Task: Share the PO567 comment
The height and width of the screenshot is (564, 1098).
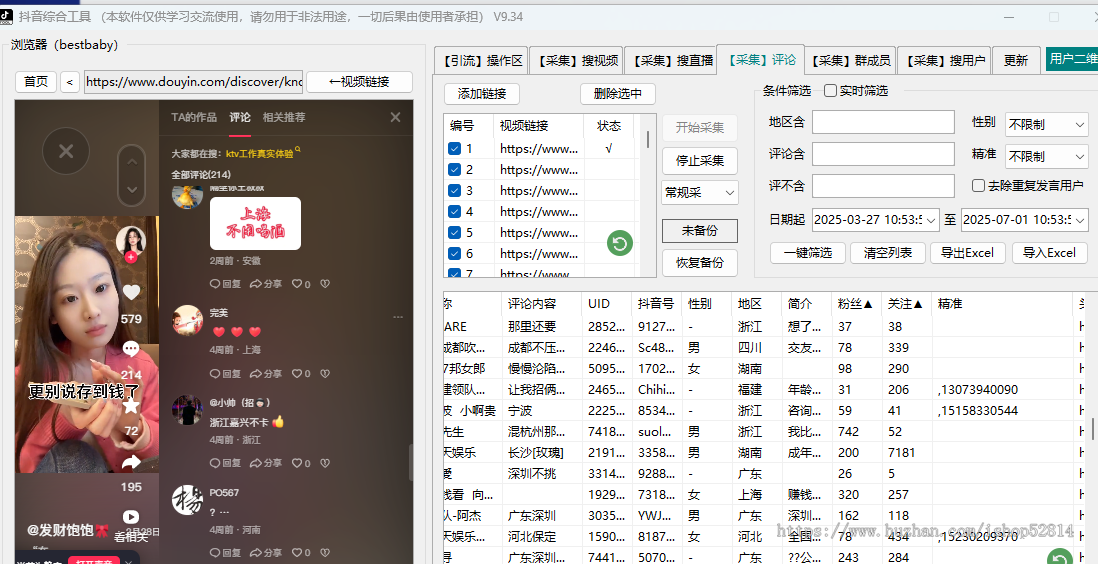Action: coord(266,552)
